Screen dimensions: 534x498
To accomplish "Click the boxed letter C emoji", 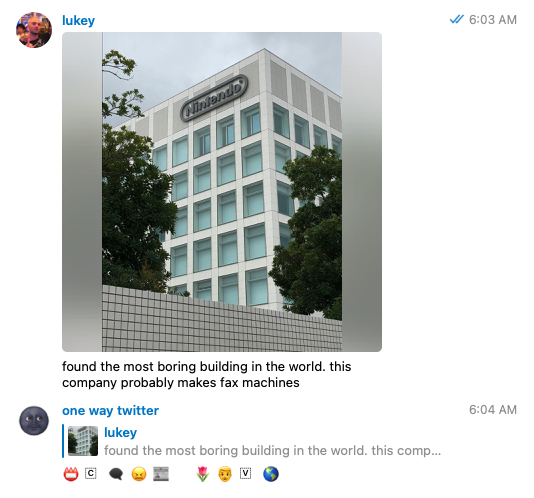I will [x=91, y=473].
